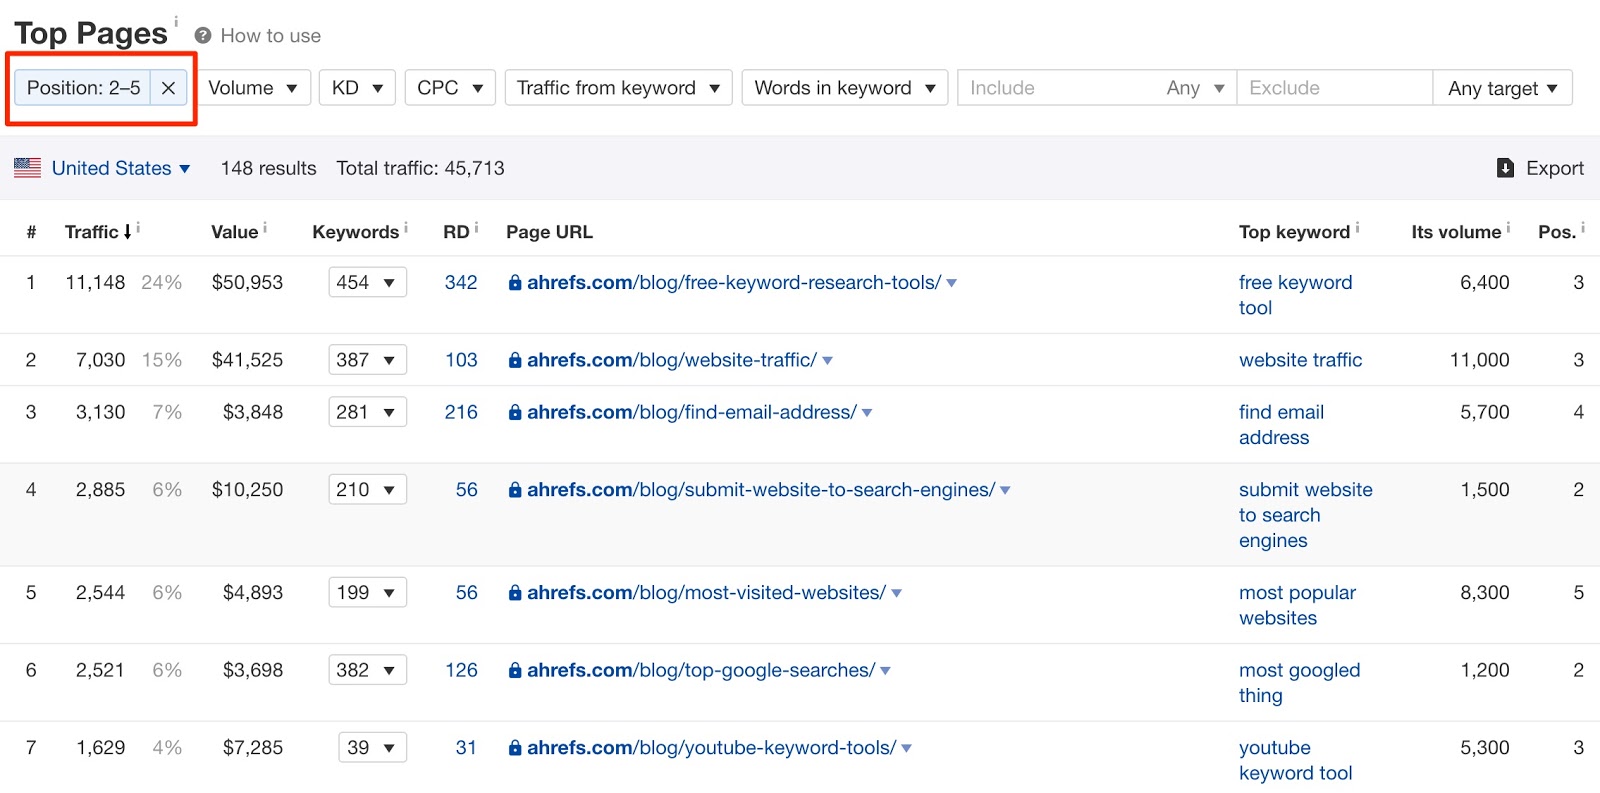Open ahrefs.com/blog/youtube-keyword-tools/ link

click(x=711, y=748)
